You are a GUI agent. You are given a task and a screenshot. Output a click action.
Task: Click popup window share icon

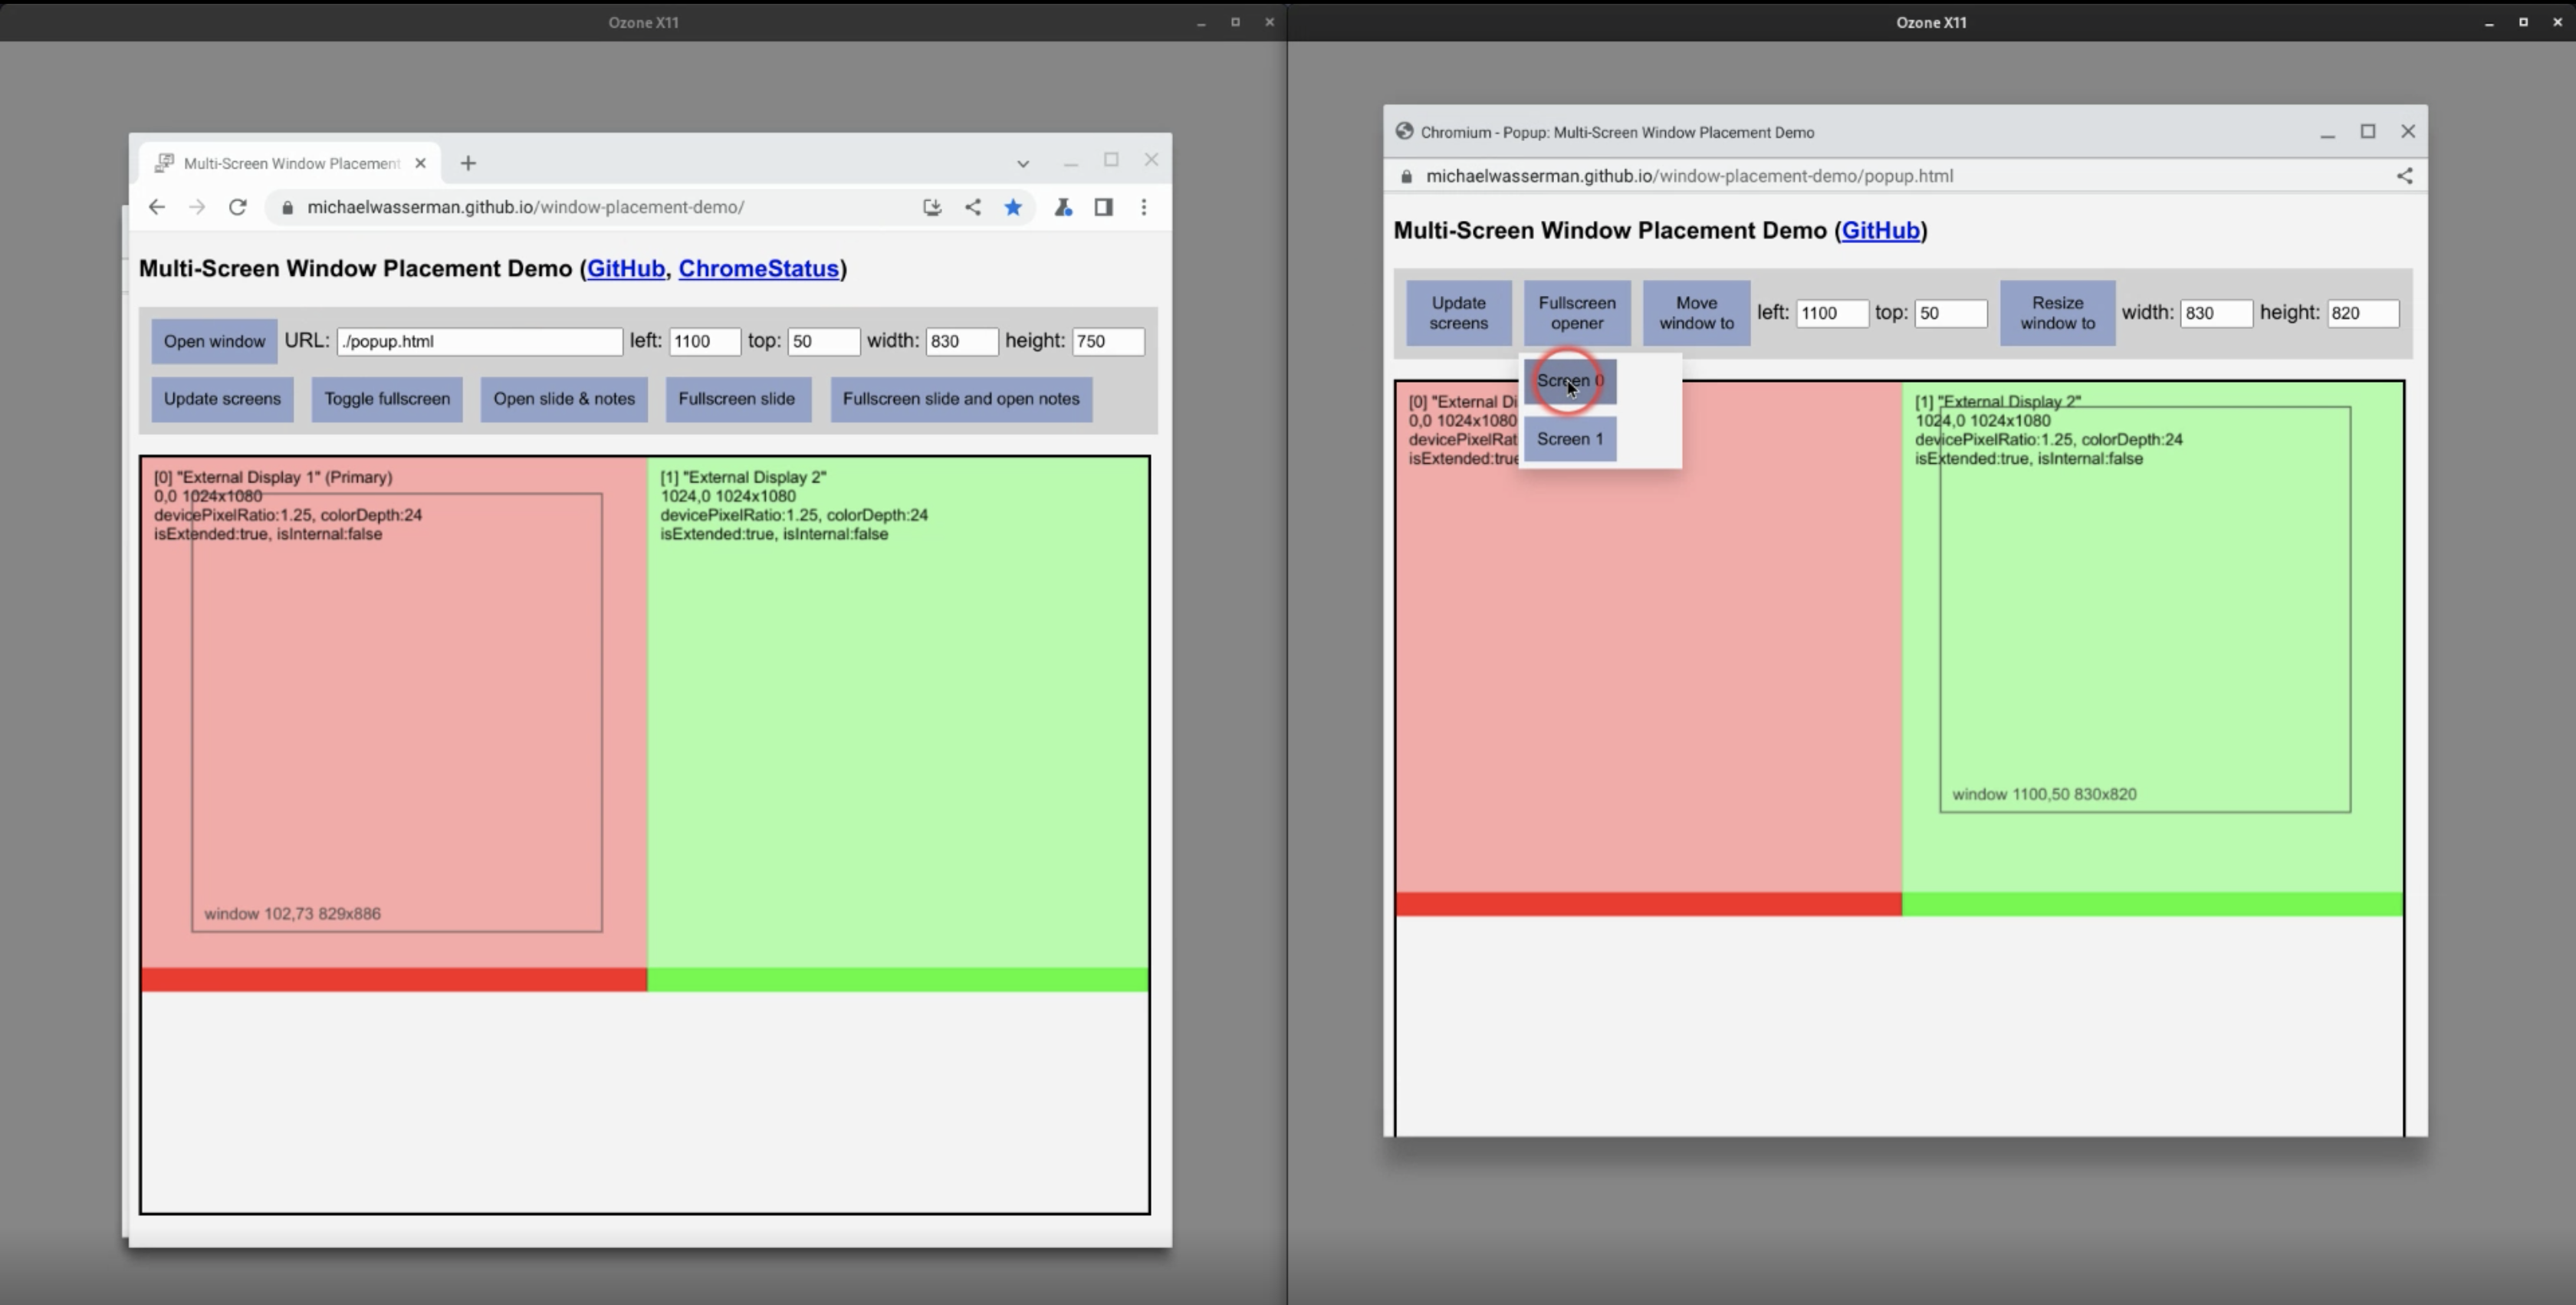(x=2405, y=176)
